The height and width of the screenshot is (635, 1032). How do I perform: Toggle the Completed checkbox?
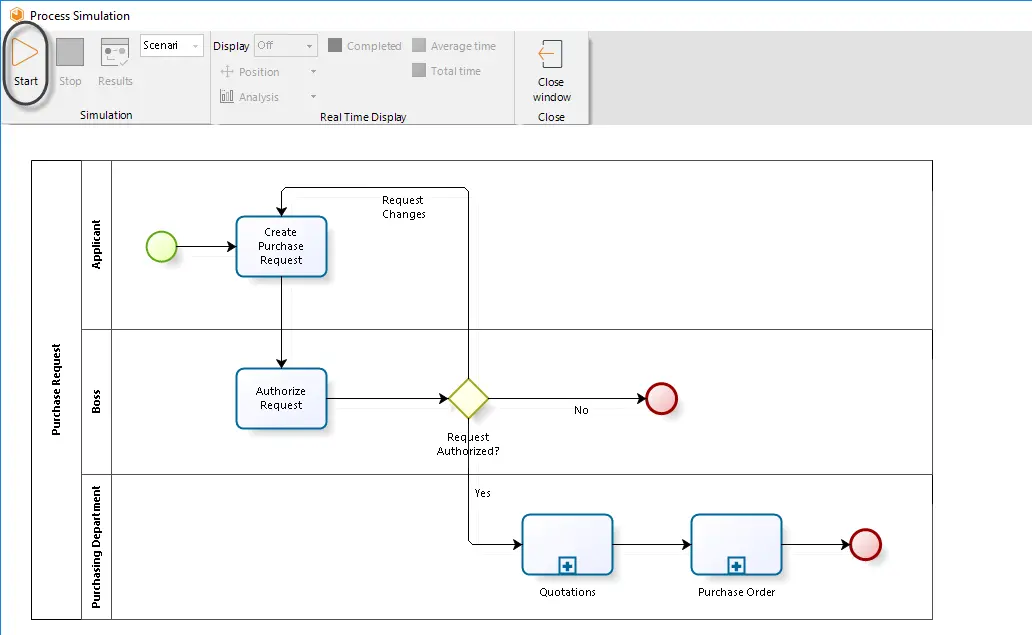[x=335, y=45]
